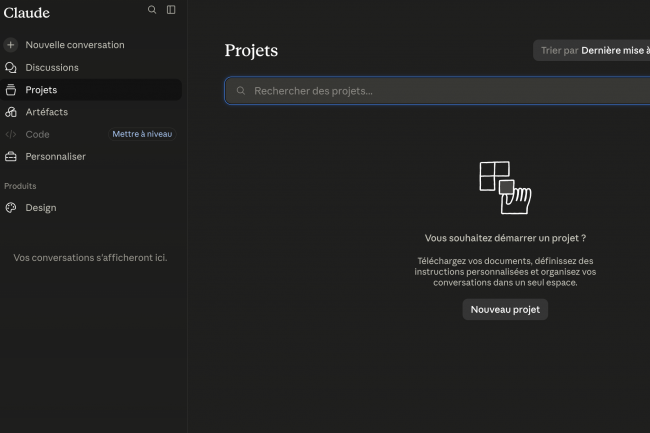Click the Discussions chat bubble icon
This screenshot has height=433, width=650.
(x=11, y=67)
